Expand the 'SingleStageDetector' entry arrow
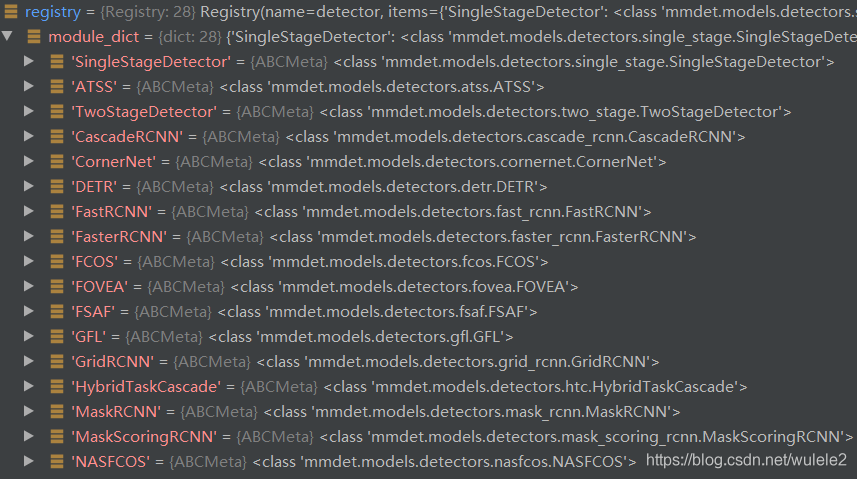 point(29,61)
